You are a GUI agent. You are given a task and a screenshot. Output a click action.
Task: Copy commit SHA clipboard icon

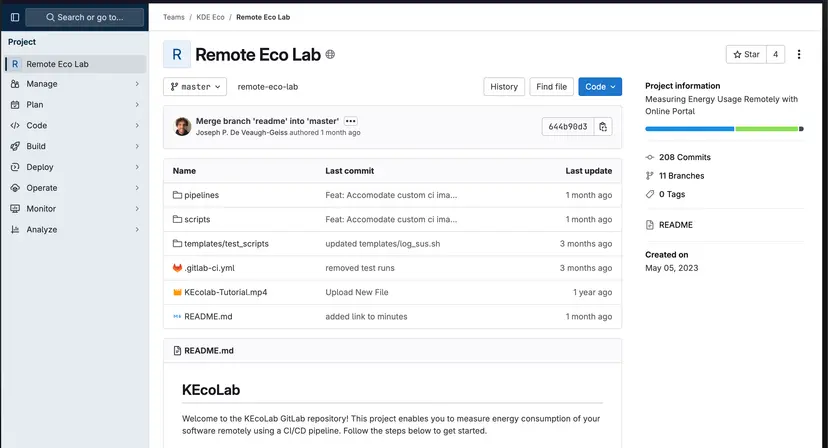[603, 127]
